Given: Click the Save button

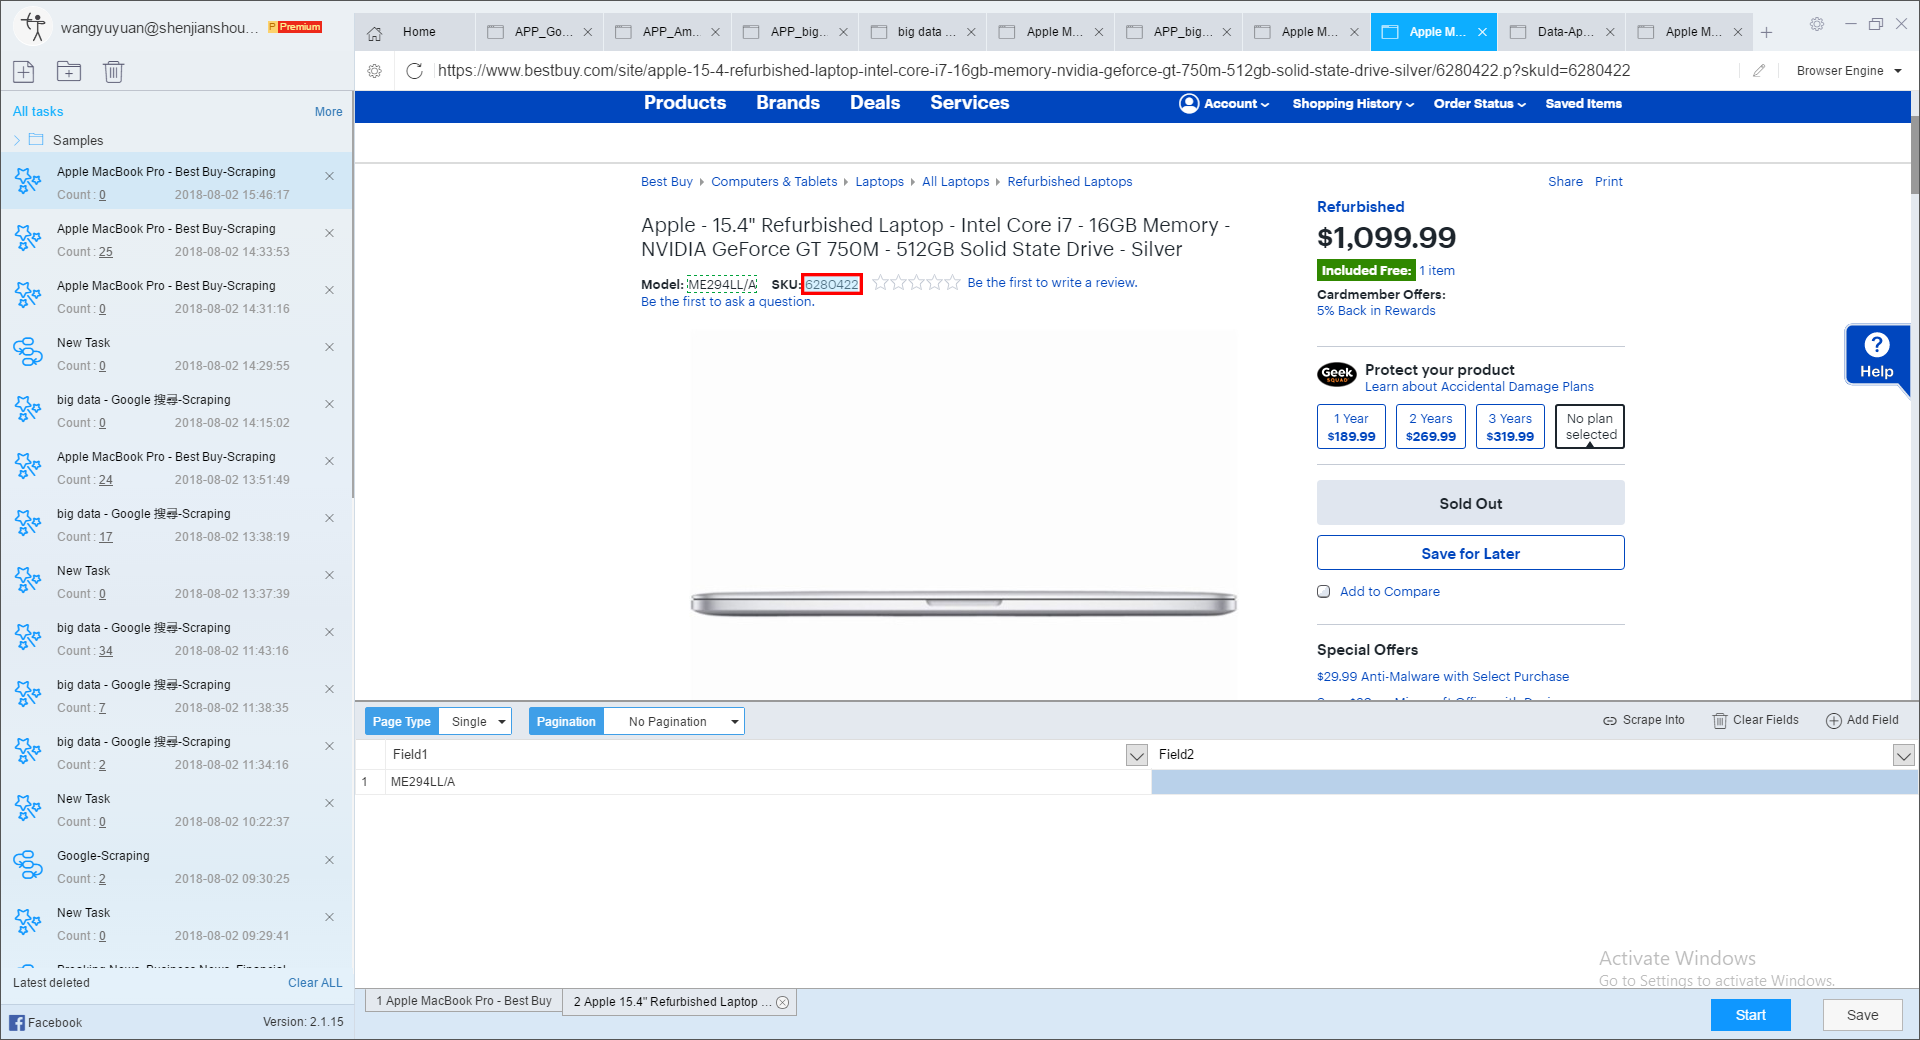Looking at the screenshot, I should pos(1862,1015).
